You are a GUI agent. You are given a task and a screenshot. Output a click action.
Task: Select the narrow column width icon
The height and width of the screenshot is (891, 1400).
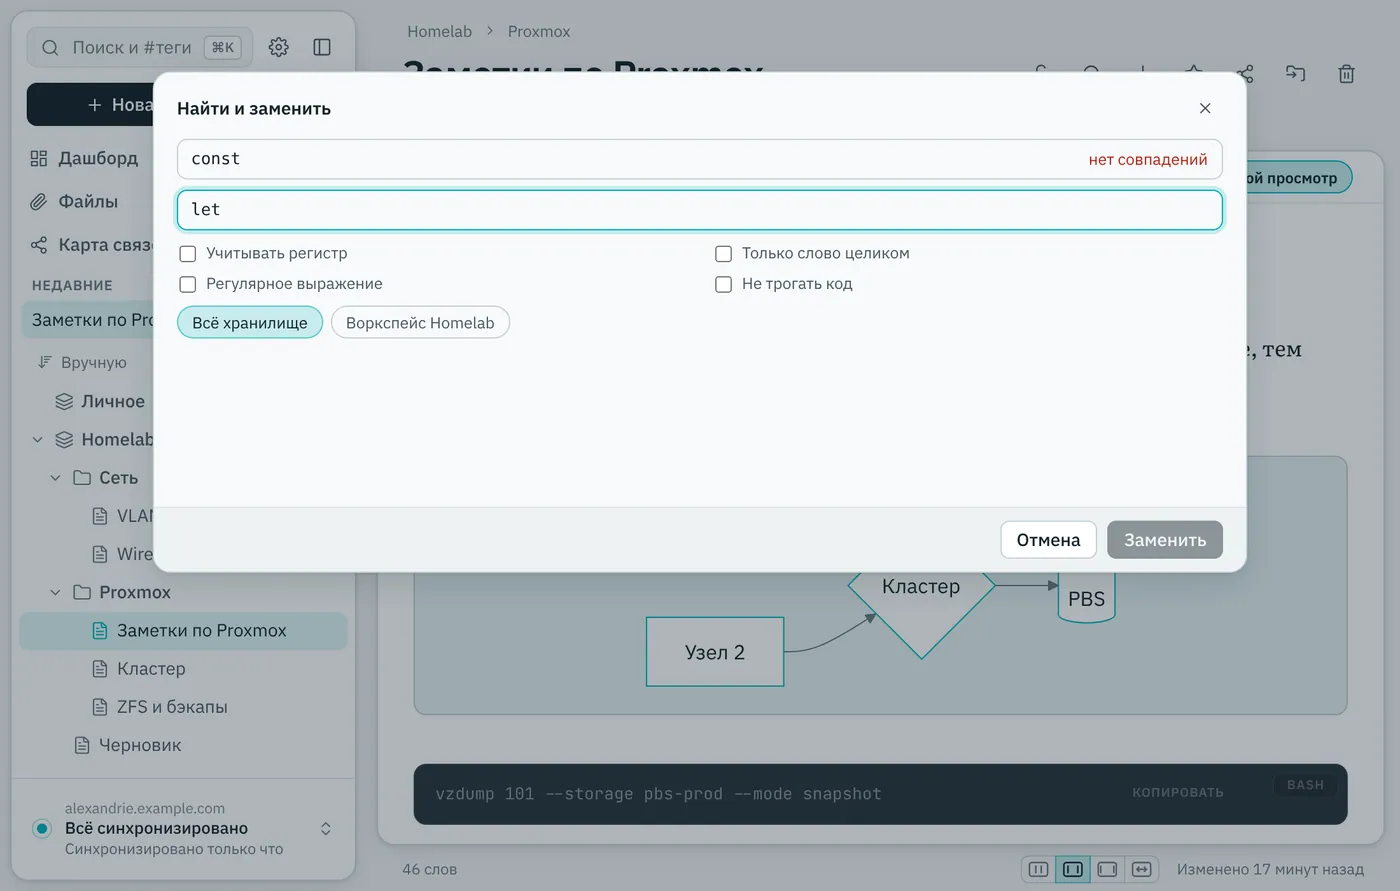point(1039,869)
